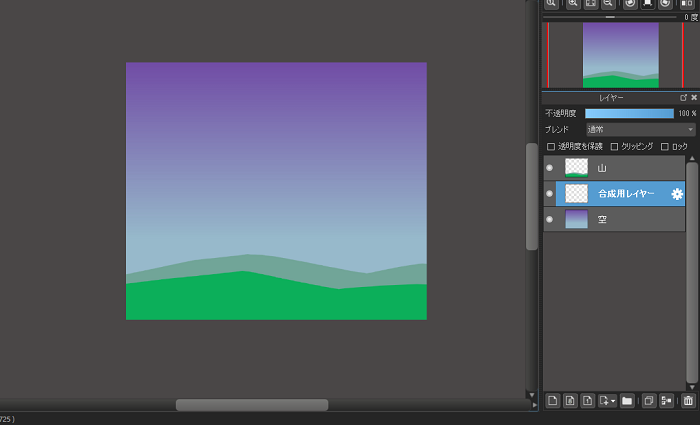Duplicate the selected layer

pyautogui.click(x=649, y=401)
